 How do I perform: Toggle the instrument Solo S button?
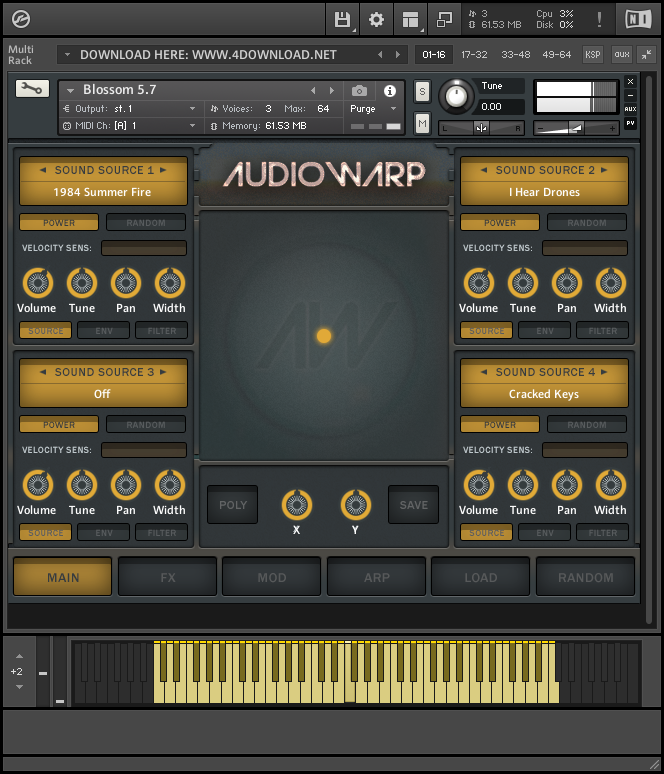click(x=422, y=91)
